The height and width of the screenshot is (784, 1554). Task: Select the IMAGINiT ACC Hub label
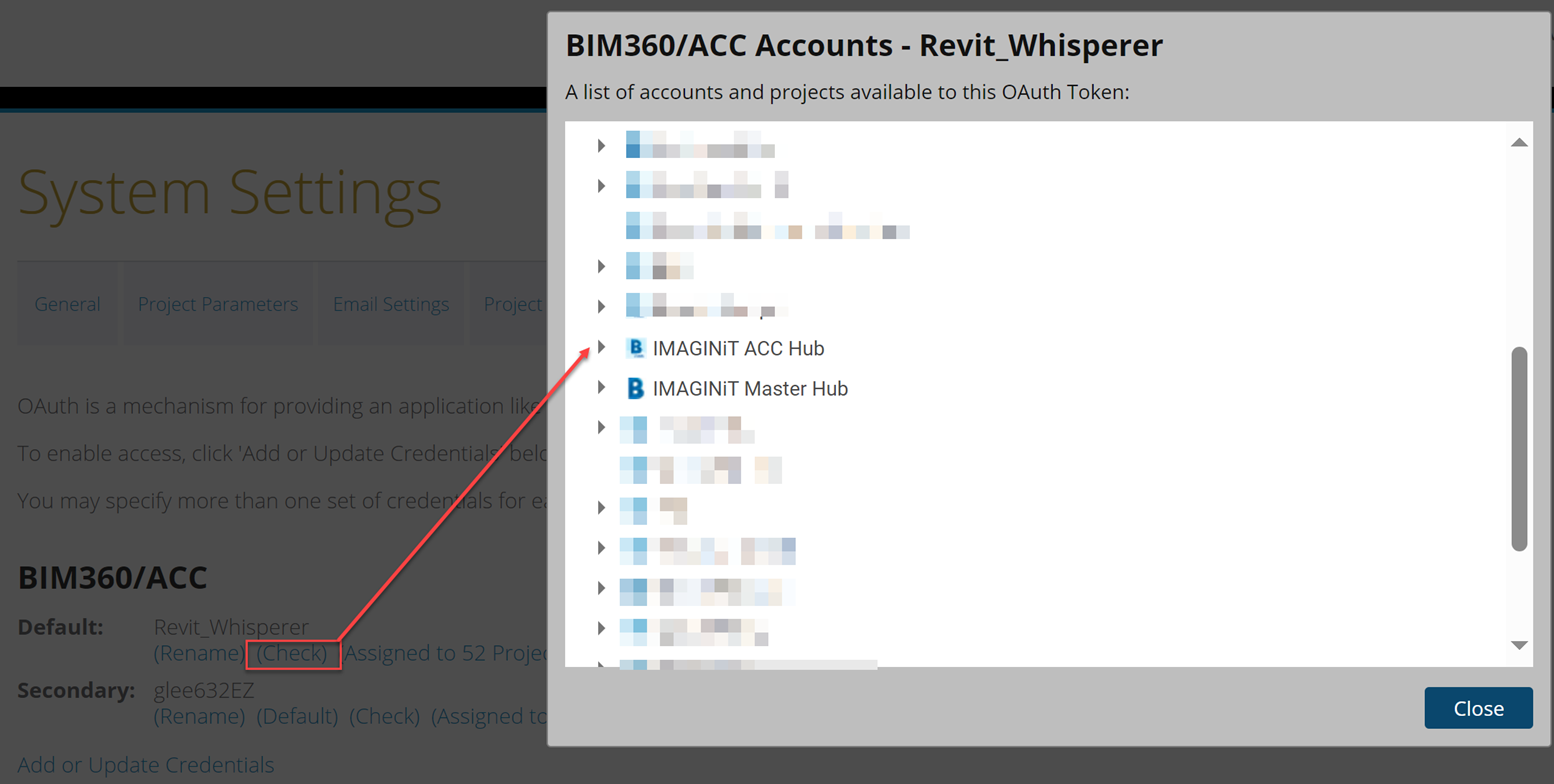coord(738,348)
